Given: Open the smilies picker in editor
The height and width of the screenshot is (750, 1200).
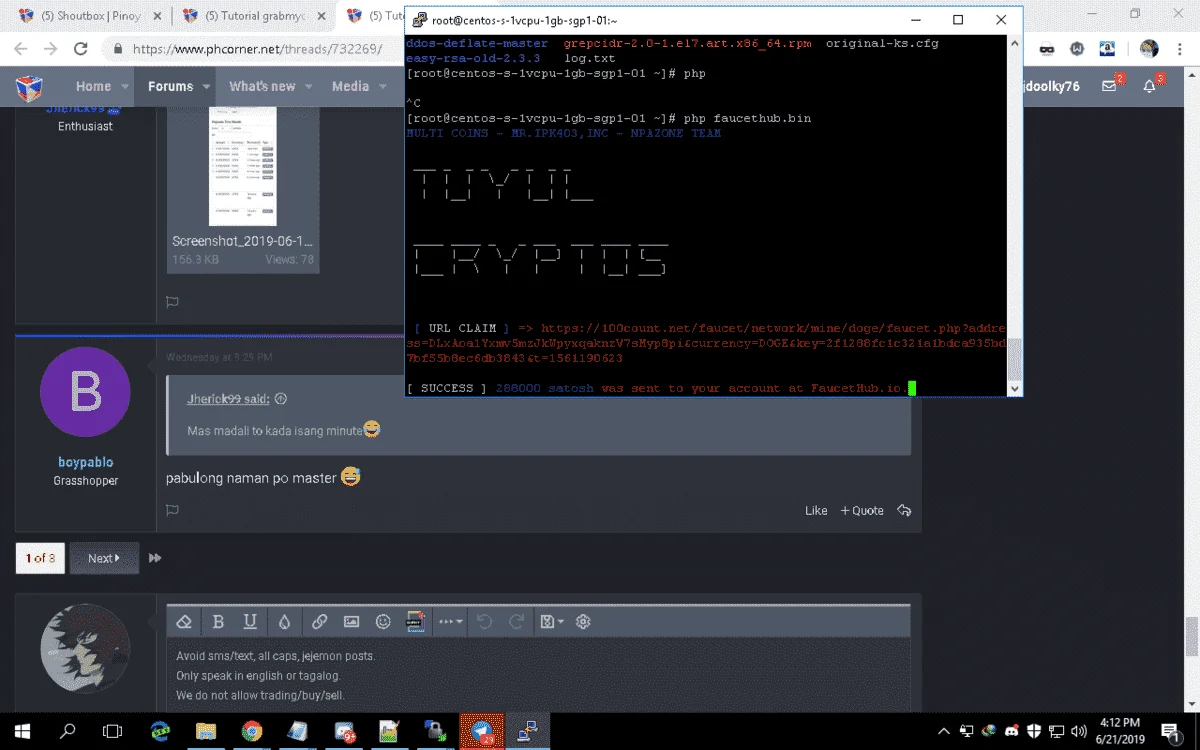Looking at the screenshot, I should point(383,622).
